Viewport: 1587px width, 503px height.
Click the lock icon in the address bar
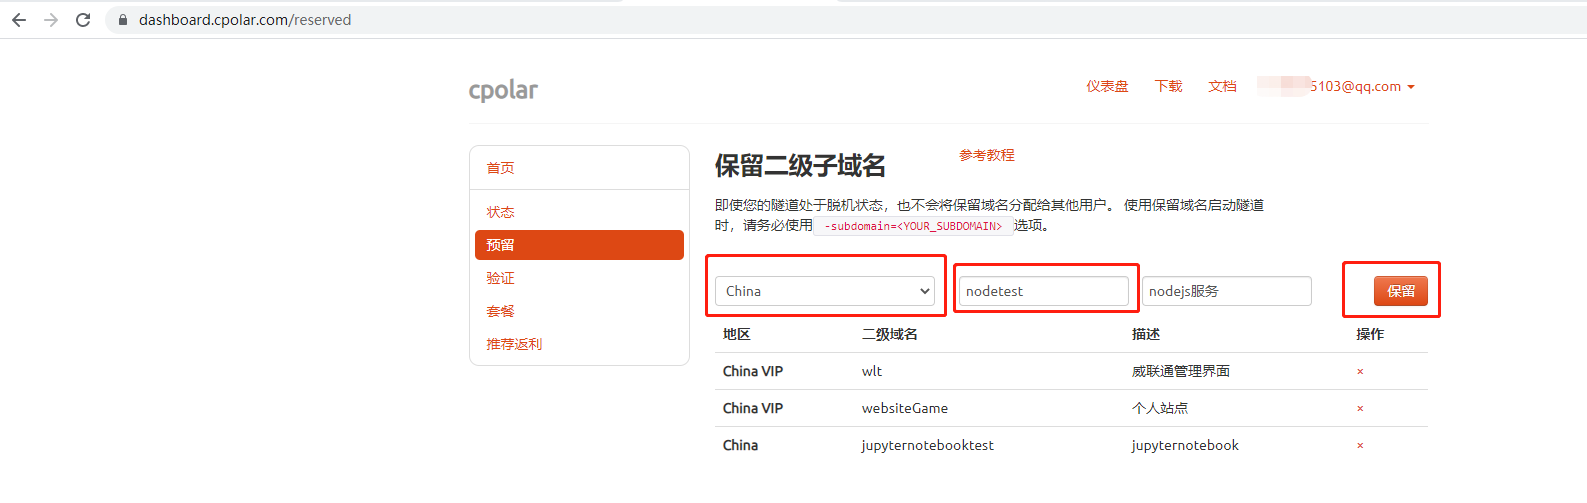123,20
